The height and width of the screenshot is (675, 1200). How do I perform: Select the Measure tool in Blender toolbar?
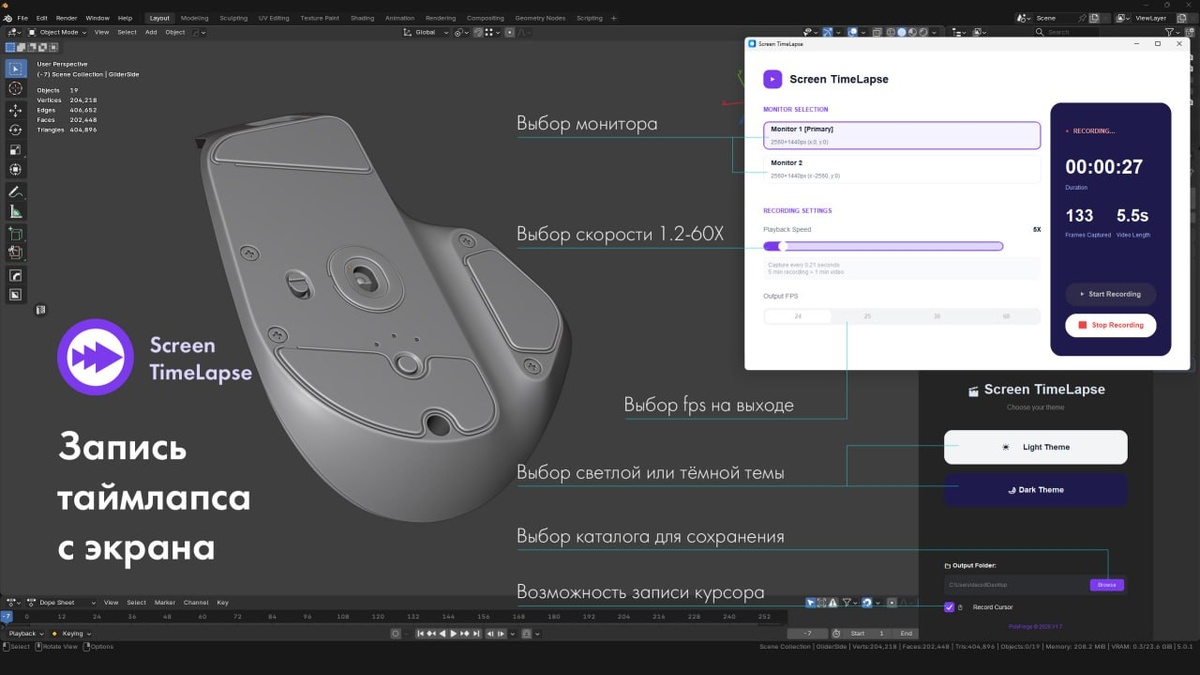tap(15, 212)
